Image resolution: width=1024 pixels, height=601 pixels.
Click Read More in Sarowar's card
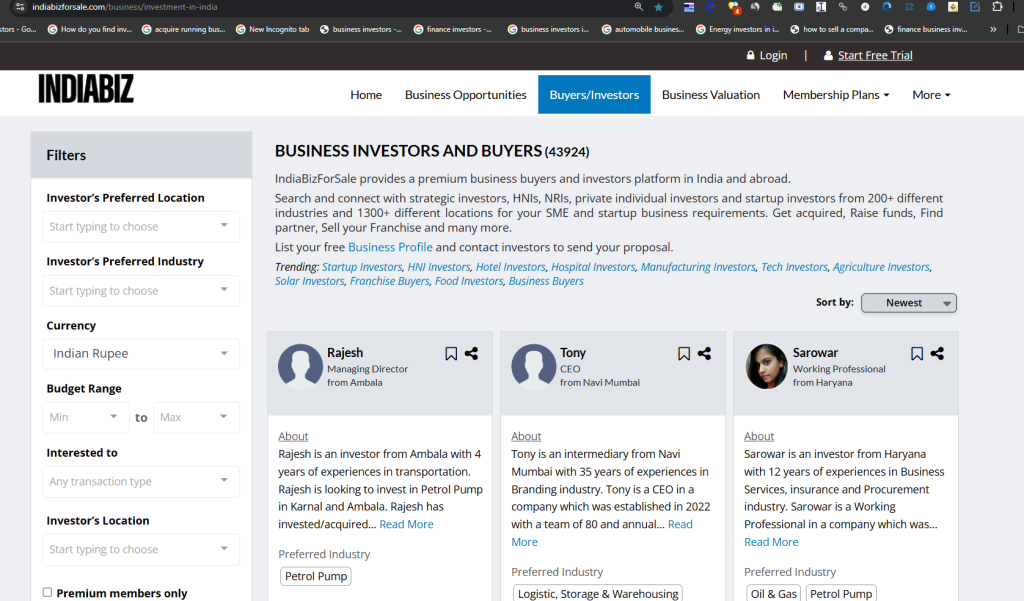click(771, 542)
